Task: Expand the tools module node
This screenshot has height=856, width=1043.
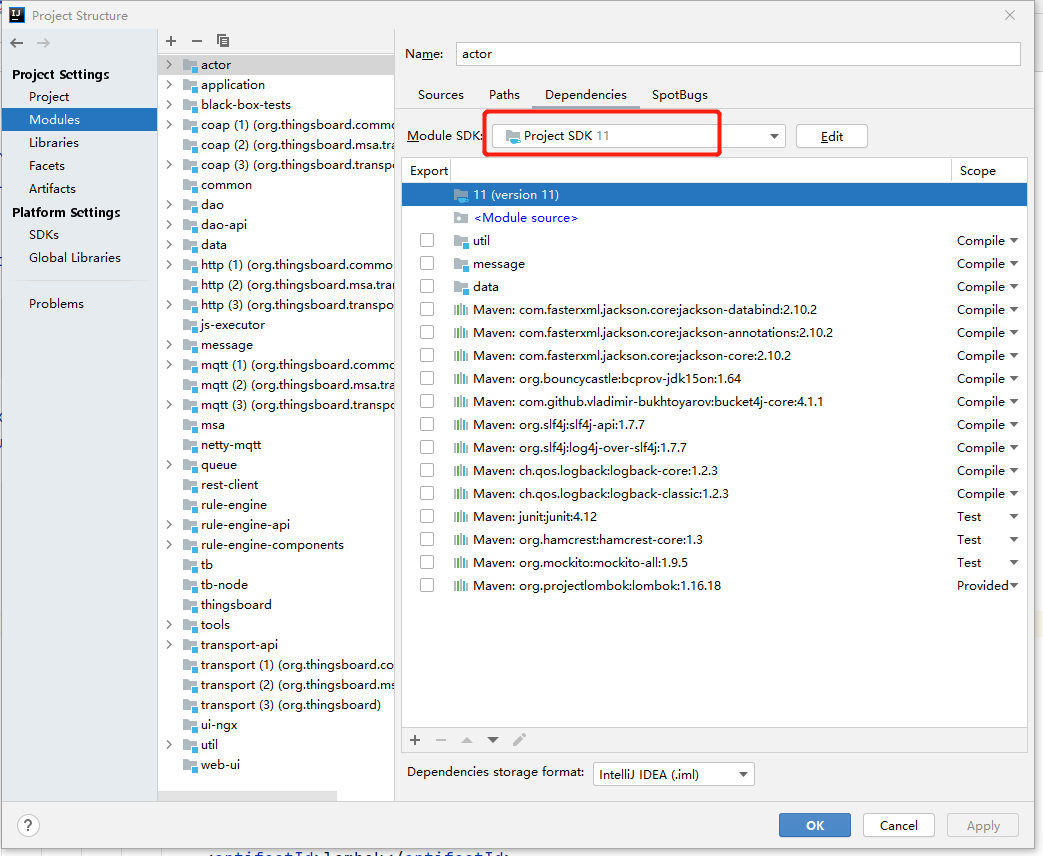Action: click(169, 625)
